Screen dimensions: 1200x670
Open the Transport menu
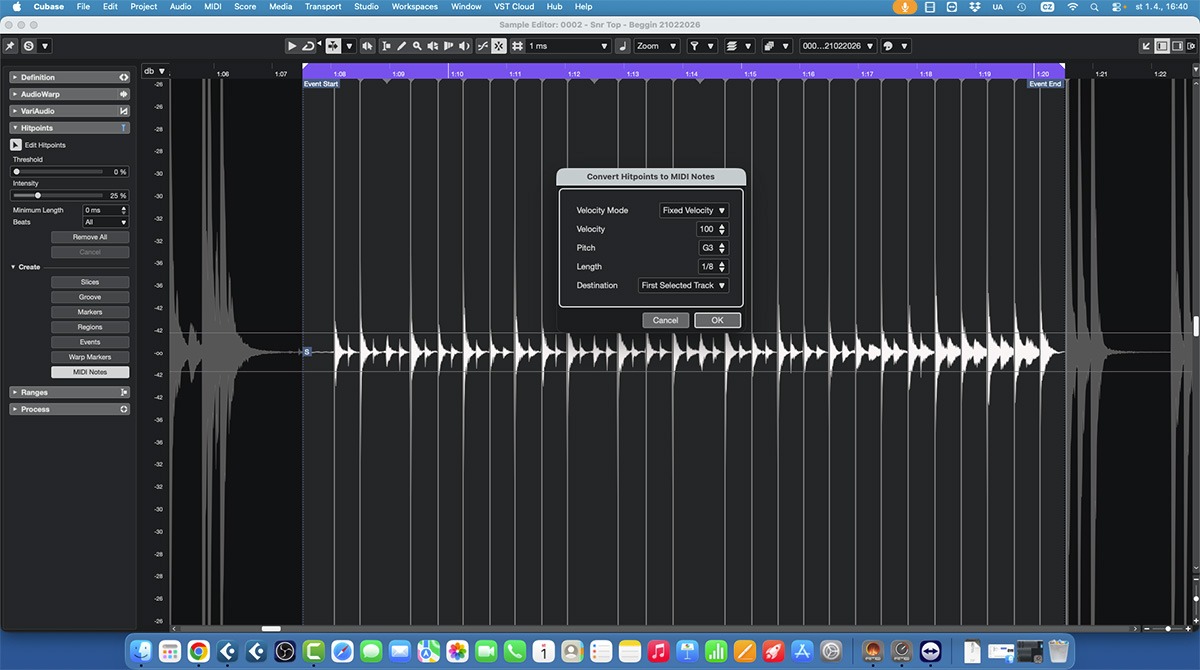coord(323,7)
